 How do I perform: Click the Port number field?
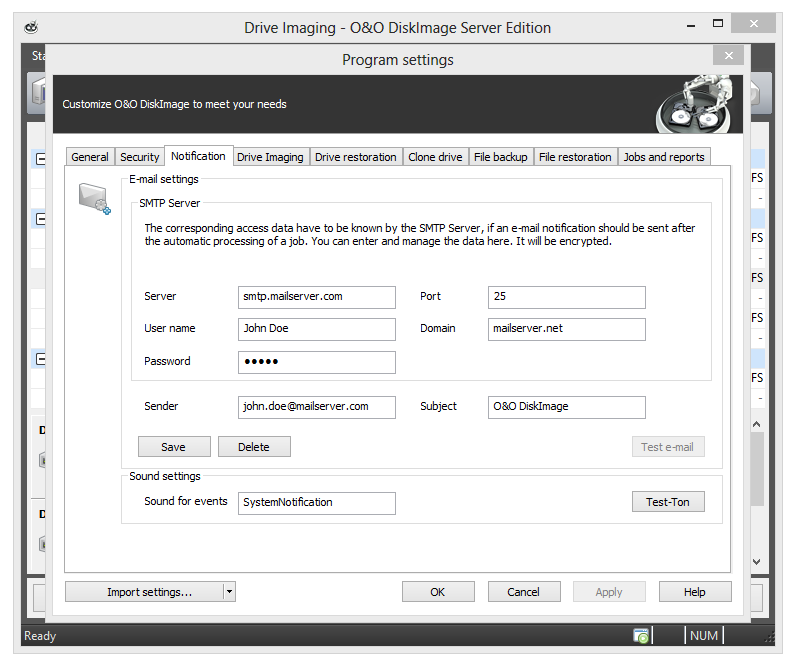tap(567, 297)
